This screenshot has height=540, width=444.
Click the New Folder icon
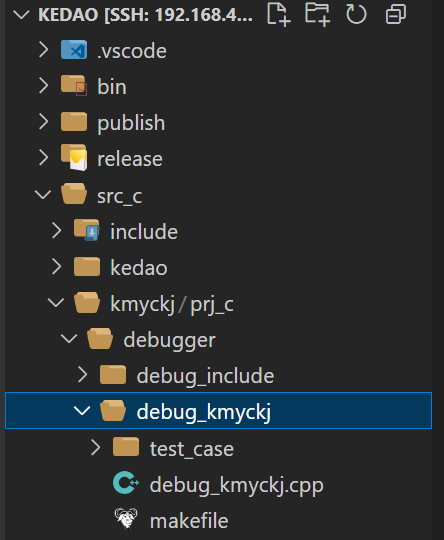(318, 14)
